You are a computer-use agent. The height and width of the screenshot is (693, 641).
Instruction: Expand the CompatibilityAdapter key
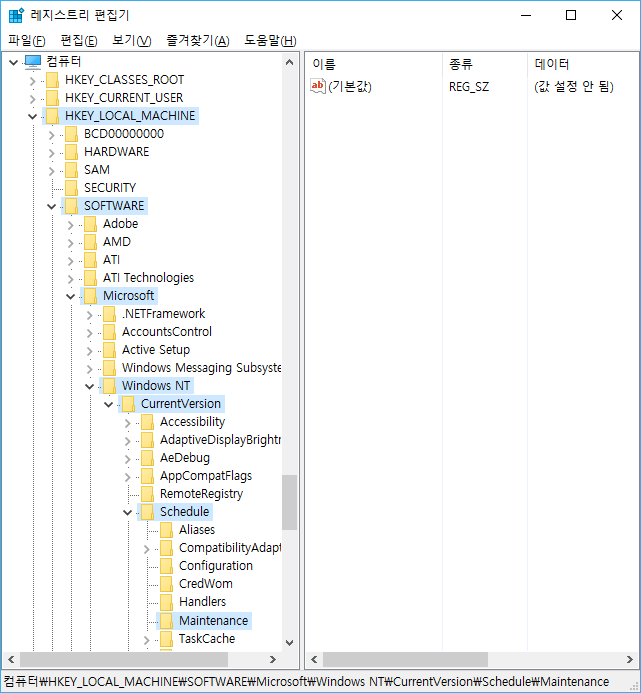click(x=147, y=549)
